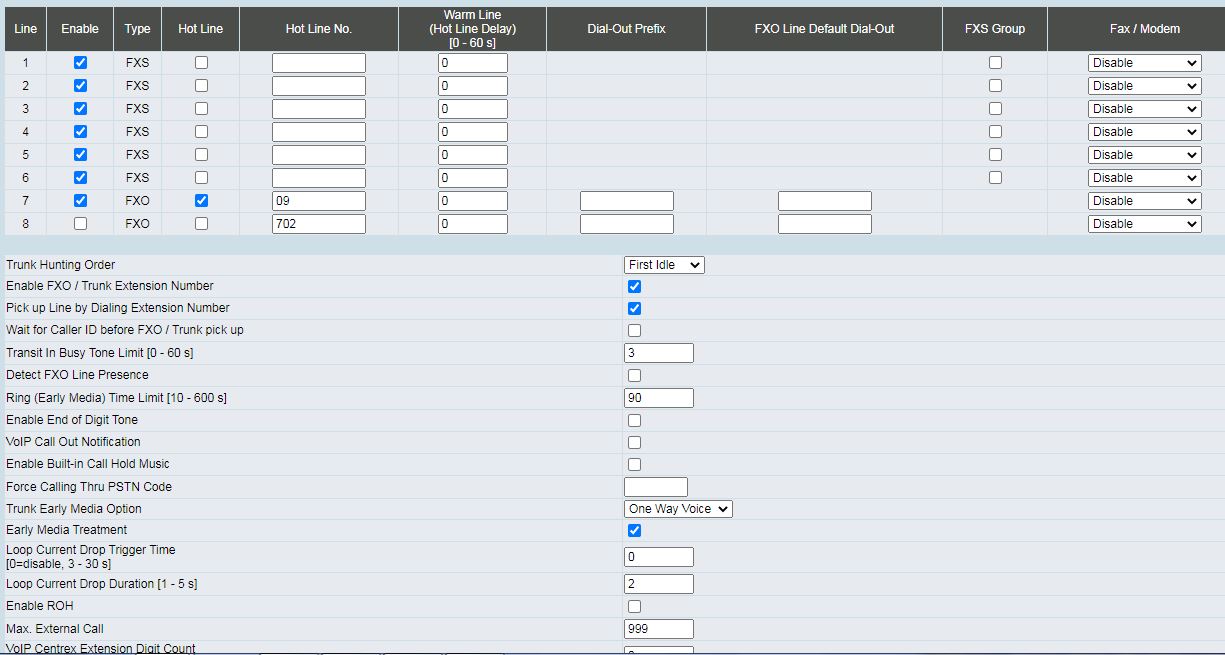Enable Detect FXO Line Presence option
Viewport: 1225px width, 655px height.
(634, 376)
